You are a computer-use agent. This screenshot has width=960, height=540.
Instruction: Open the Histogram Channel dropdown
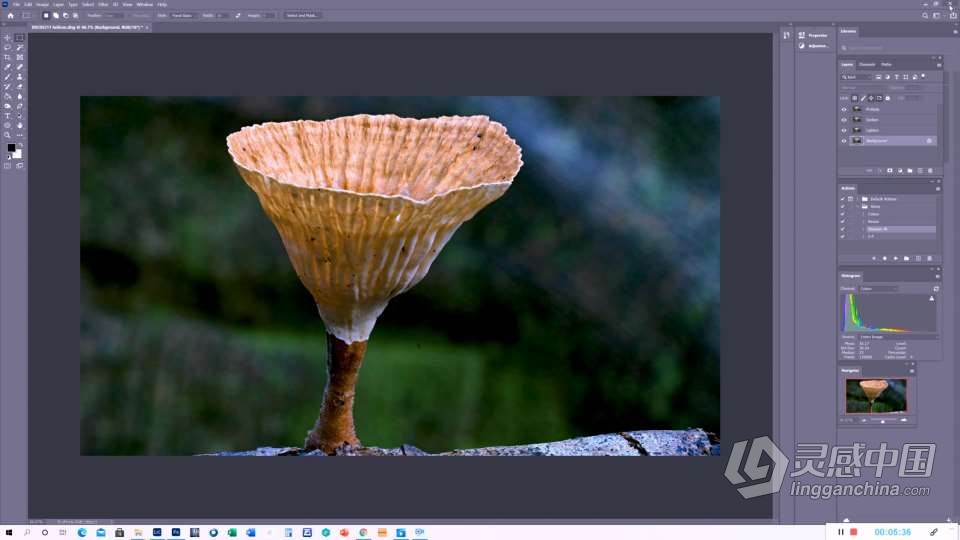[879, 288]
